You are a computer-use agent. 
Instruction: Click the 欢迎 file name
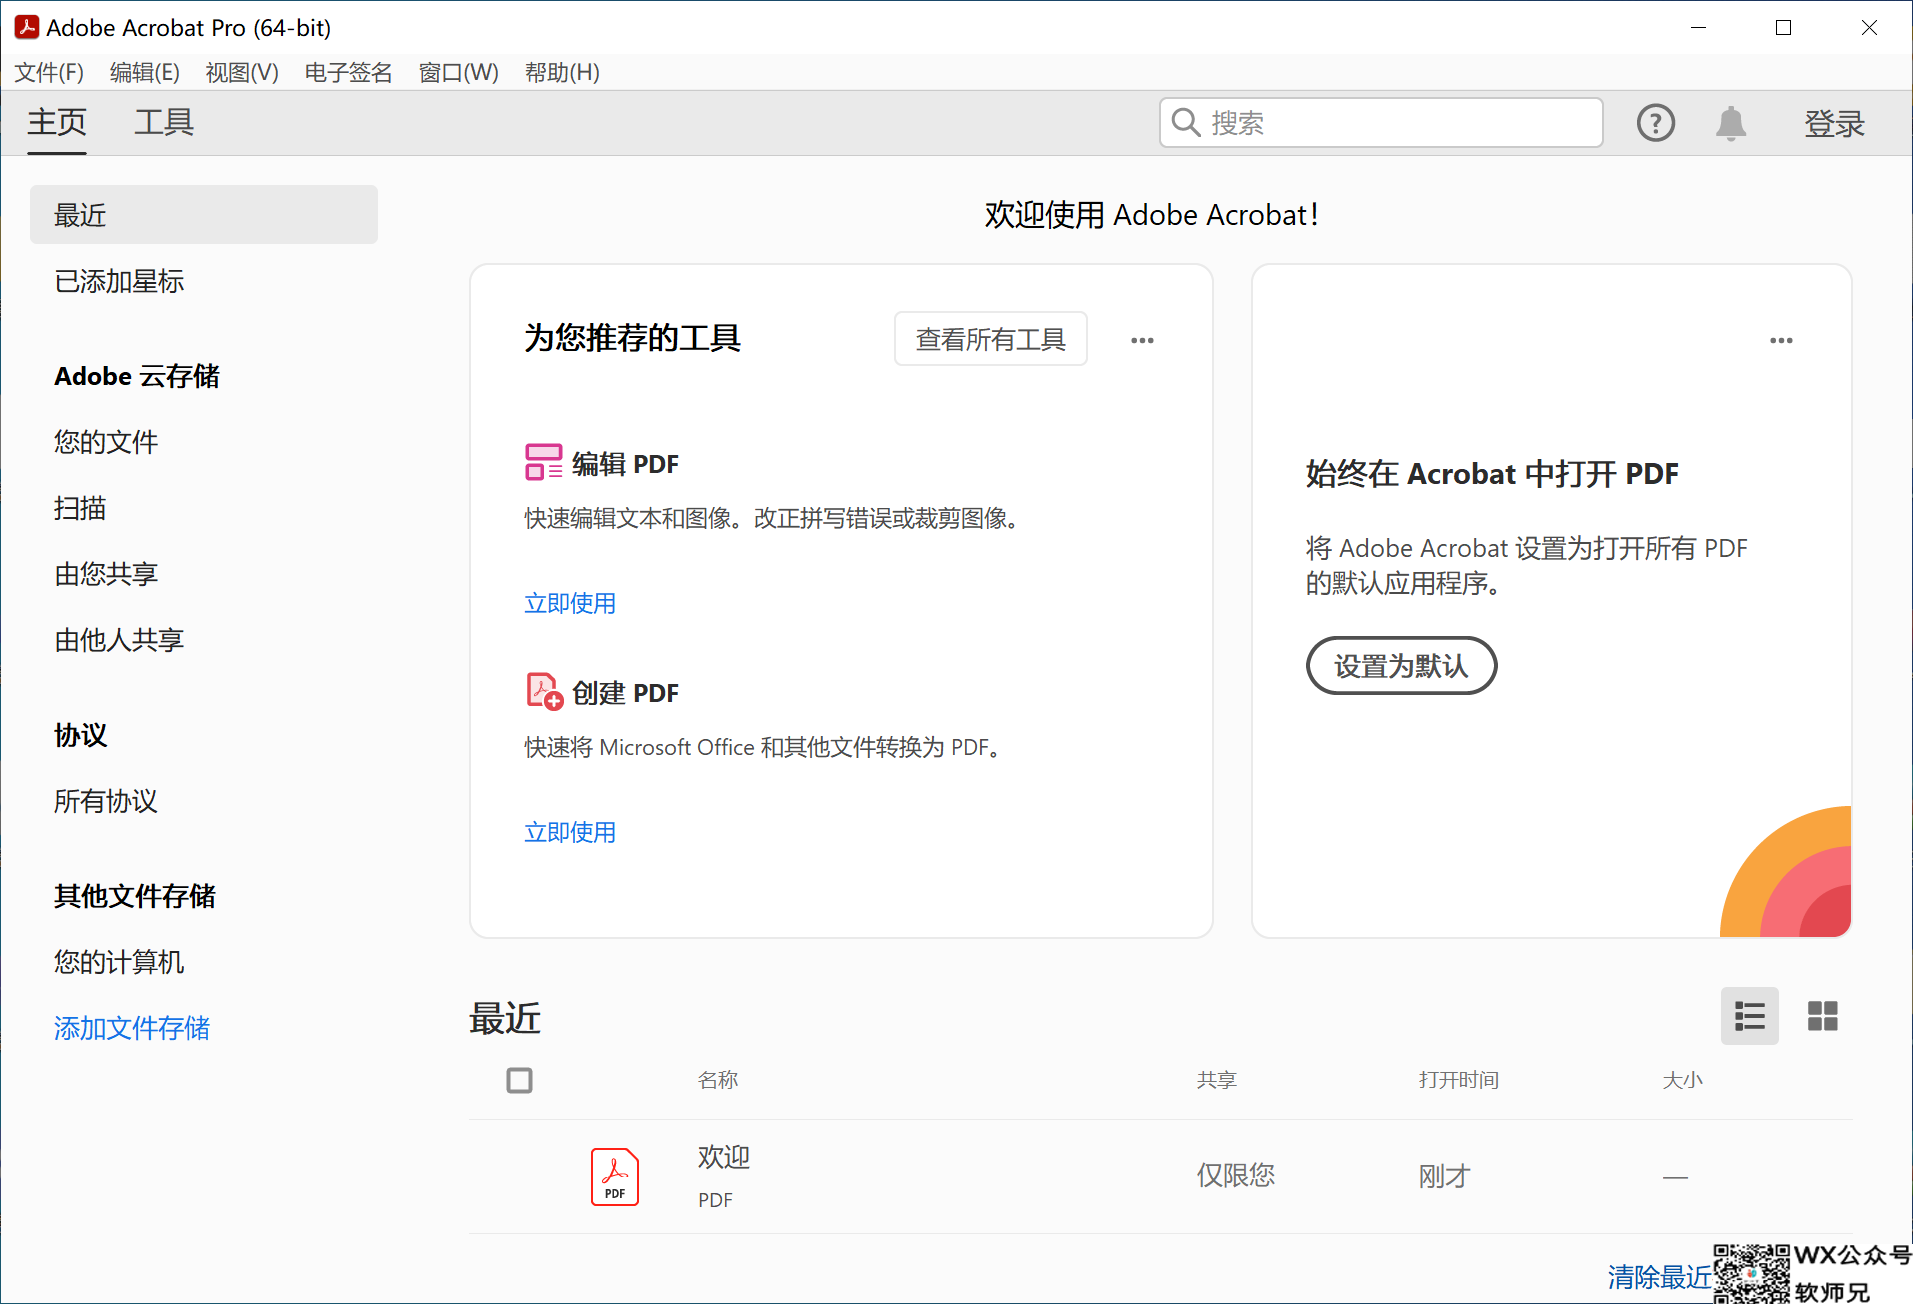point(724,1157)
